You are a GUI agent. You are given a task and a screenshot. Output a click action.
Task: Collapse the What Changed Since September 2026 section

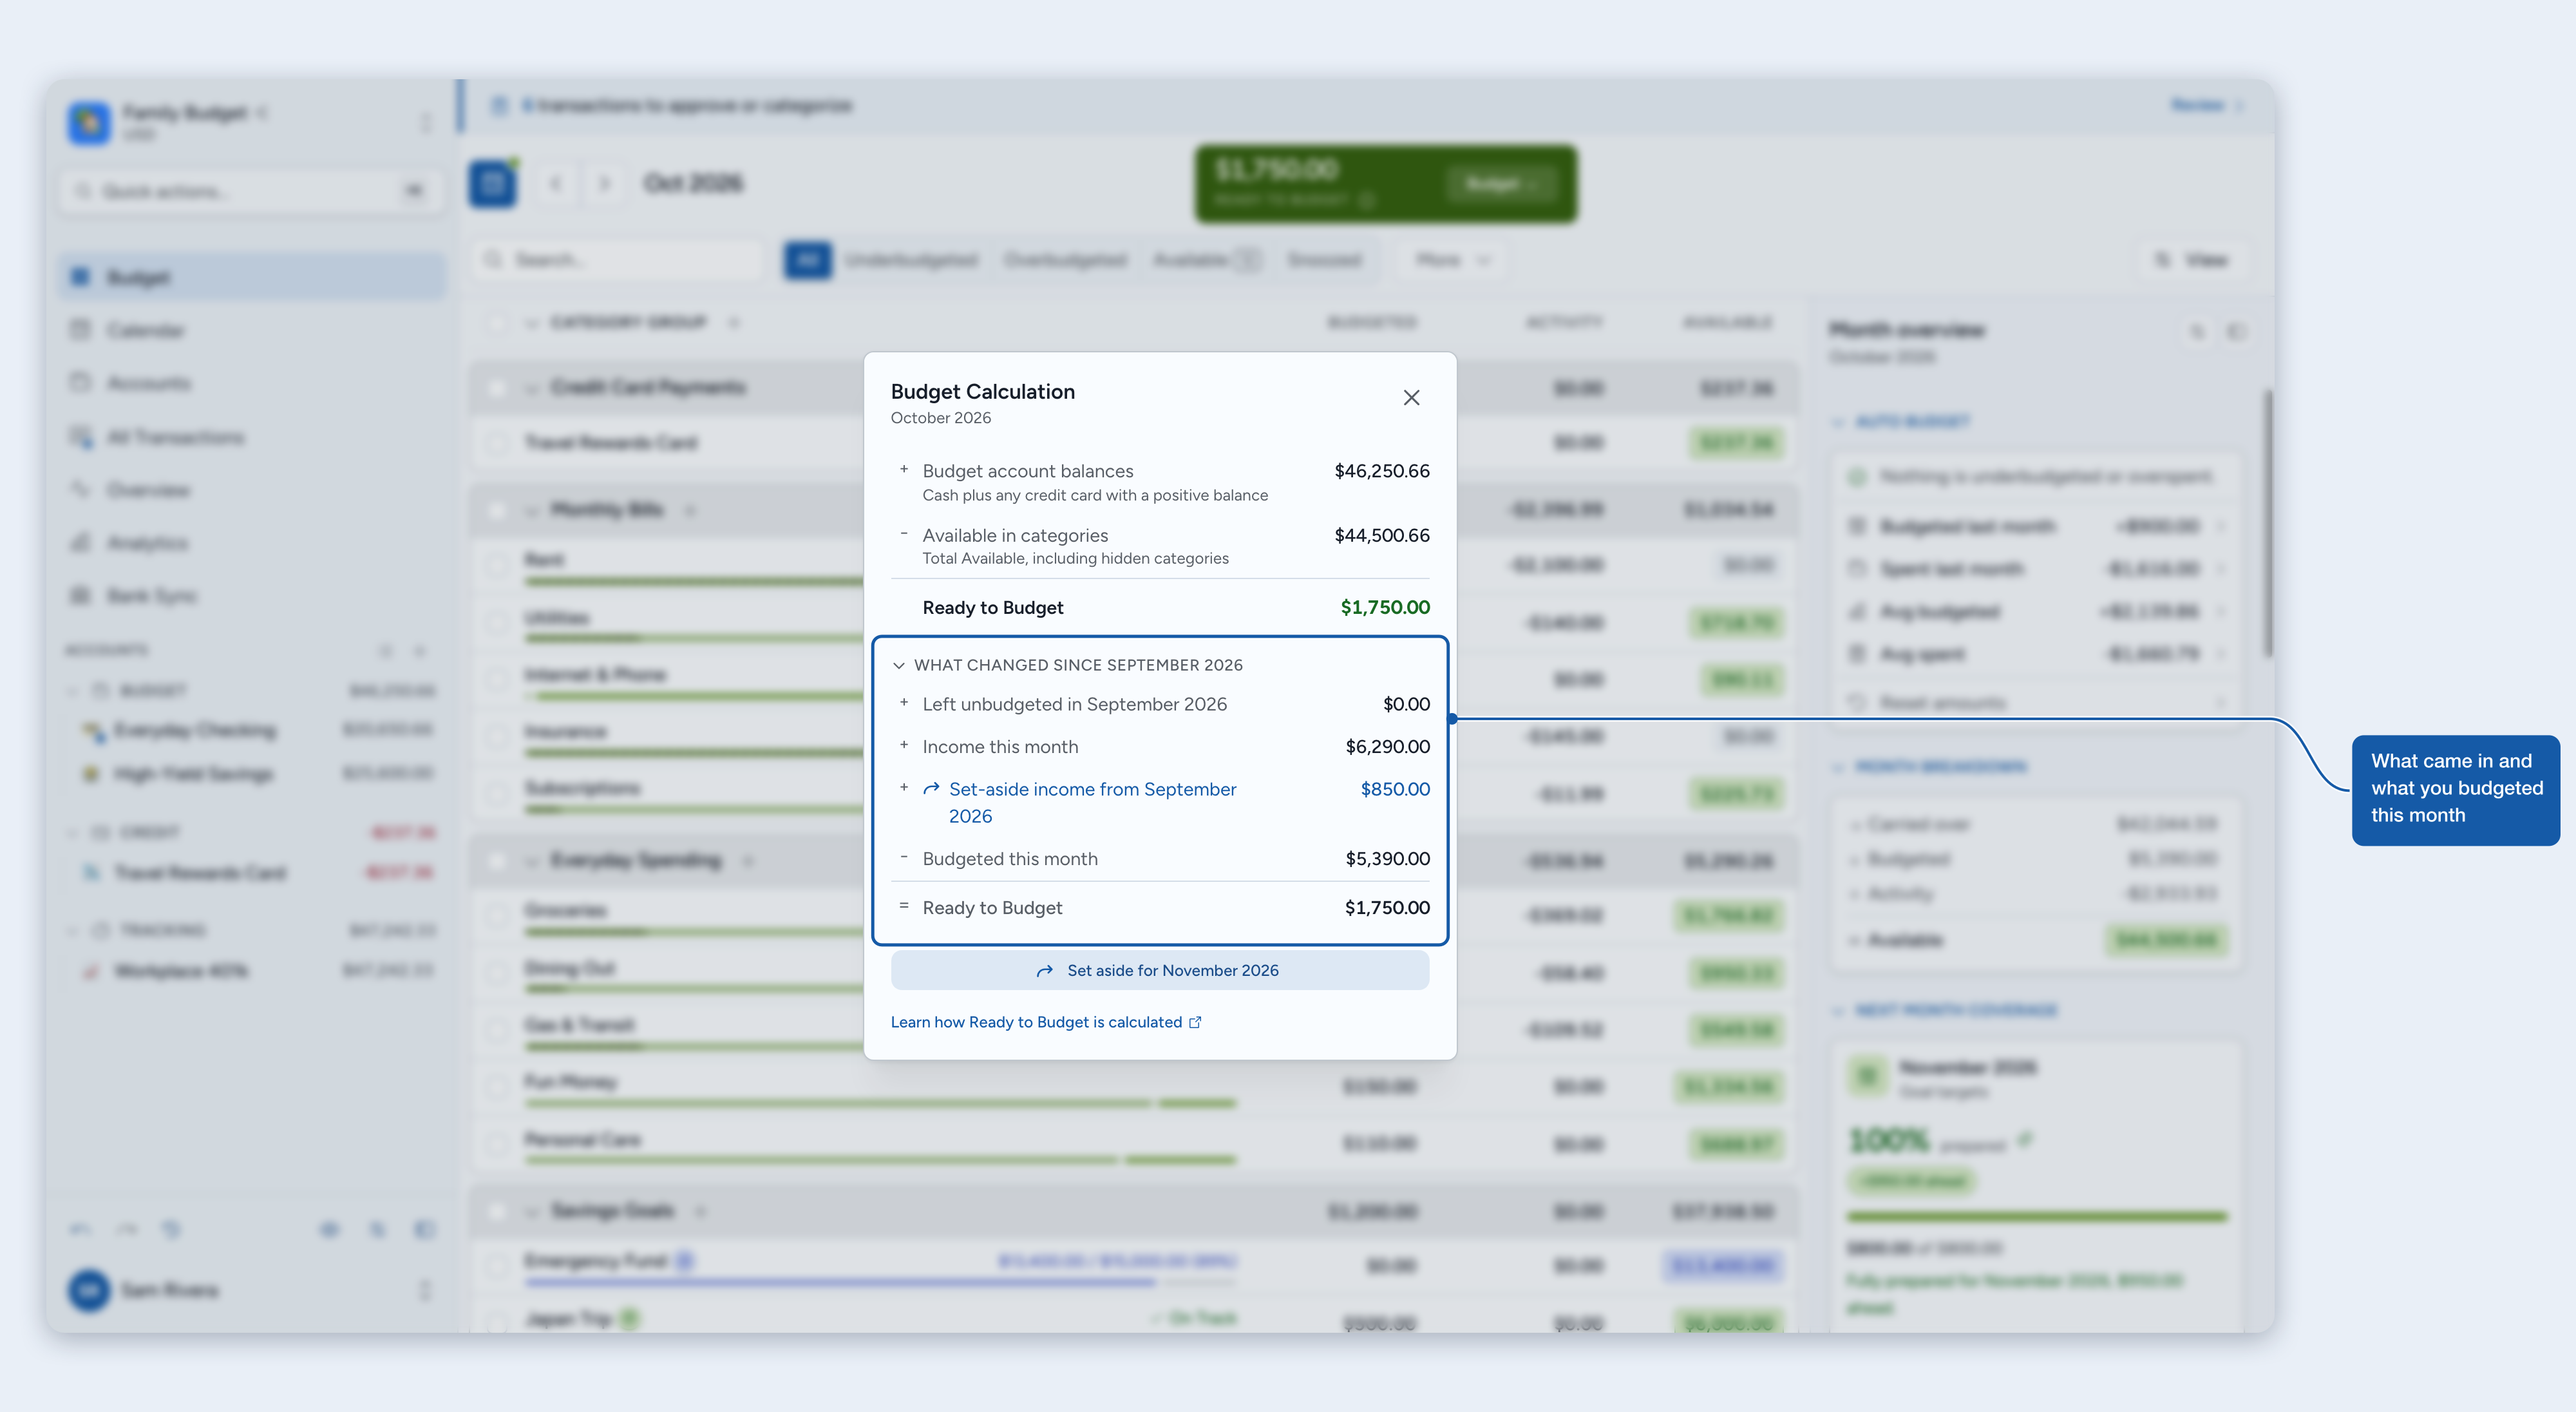coord(1067,665)
